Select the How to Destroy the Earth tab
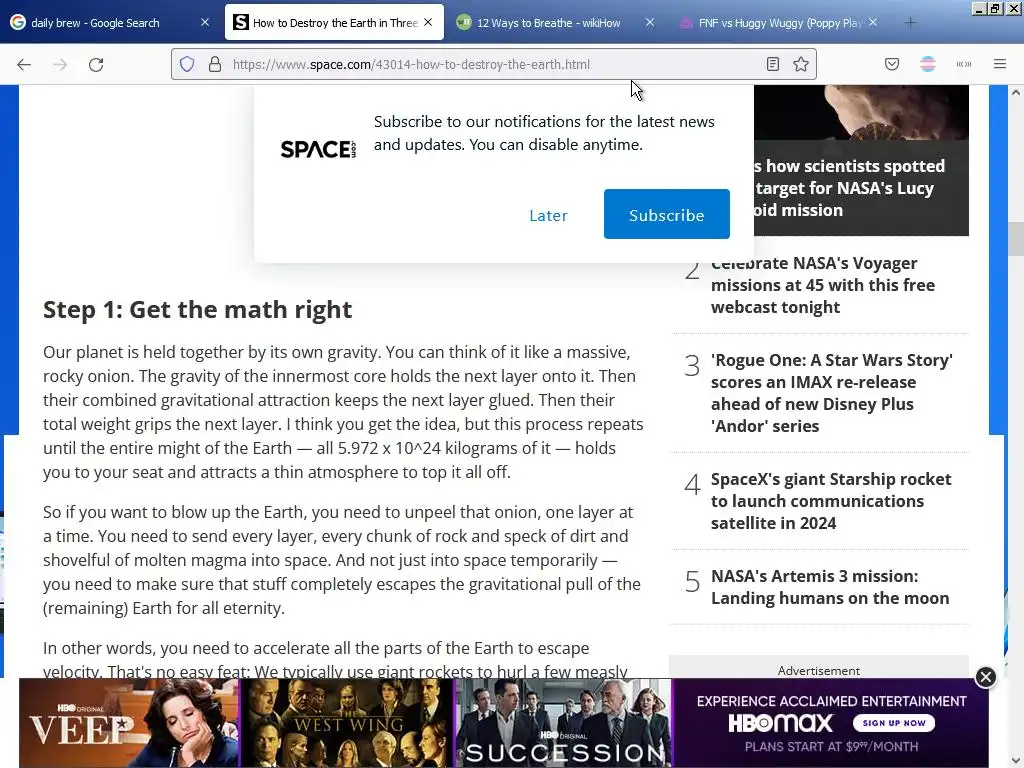Viewport: 1024px width, 768px height. (334, 22)
